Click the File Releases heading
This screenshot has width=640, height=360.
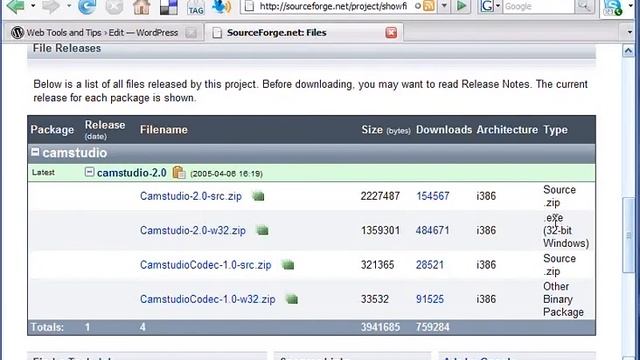click(67, 48)
